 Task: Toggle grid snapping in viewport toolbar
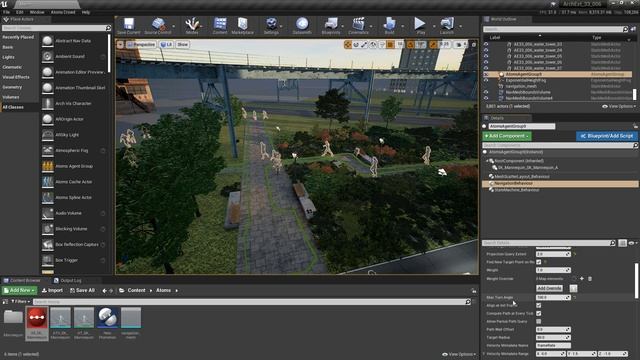click(x=391, y=44)
